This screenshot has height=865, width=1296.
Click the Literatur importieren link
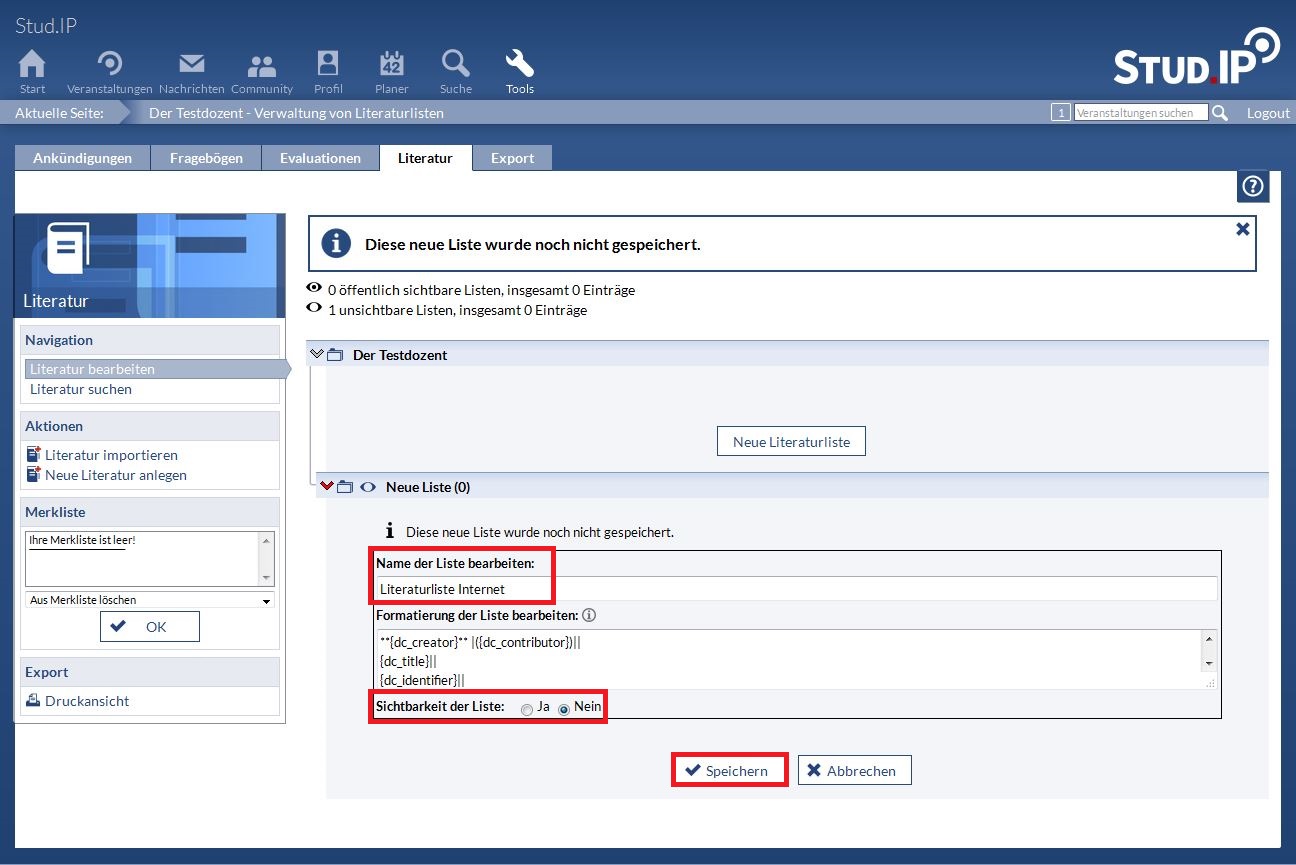111,455
